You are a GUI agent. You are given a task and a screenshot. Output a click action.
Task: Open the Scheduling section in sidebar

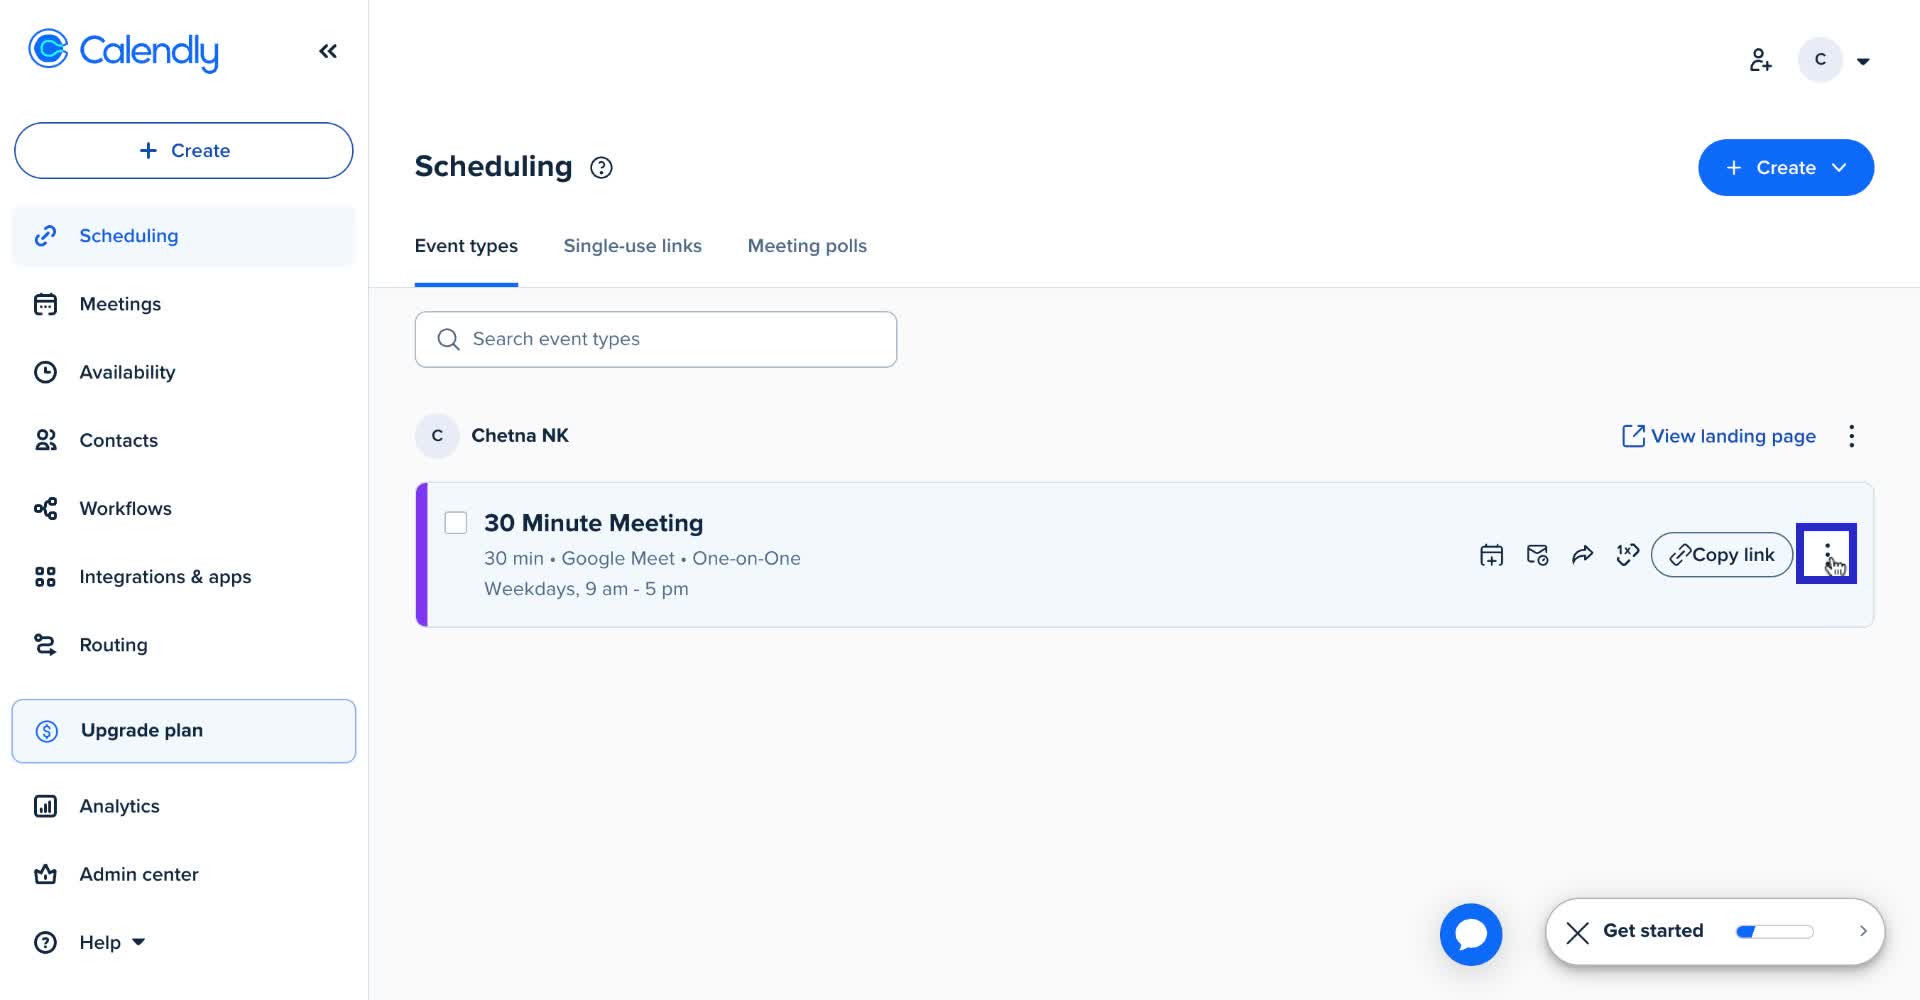click(128, 235)
